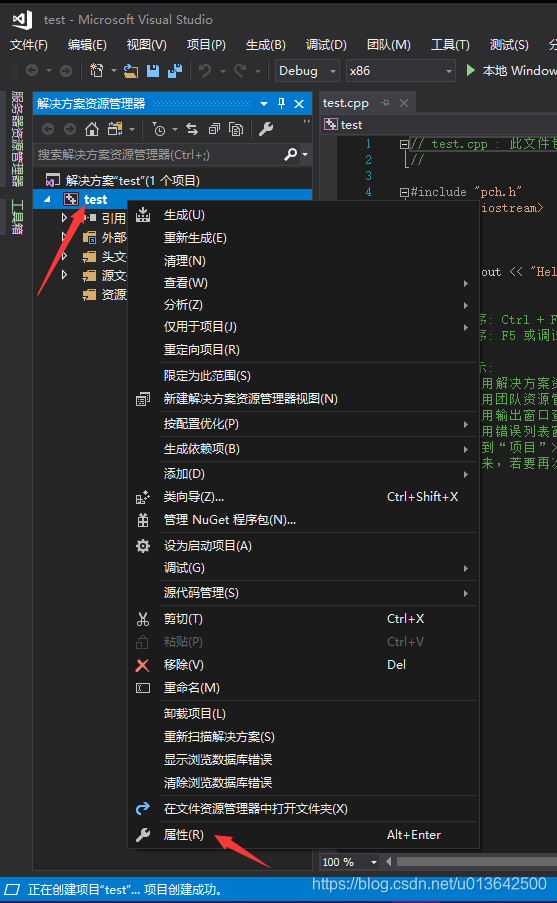This screenshot has width=557, height=903.
Task: Click the Save icon in the main toolbar
Action: (153, 71)
